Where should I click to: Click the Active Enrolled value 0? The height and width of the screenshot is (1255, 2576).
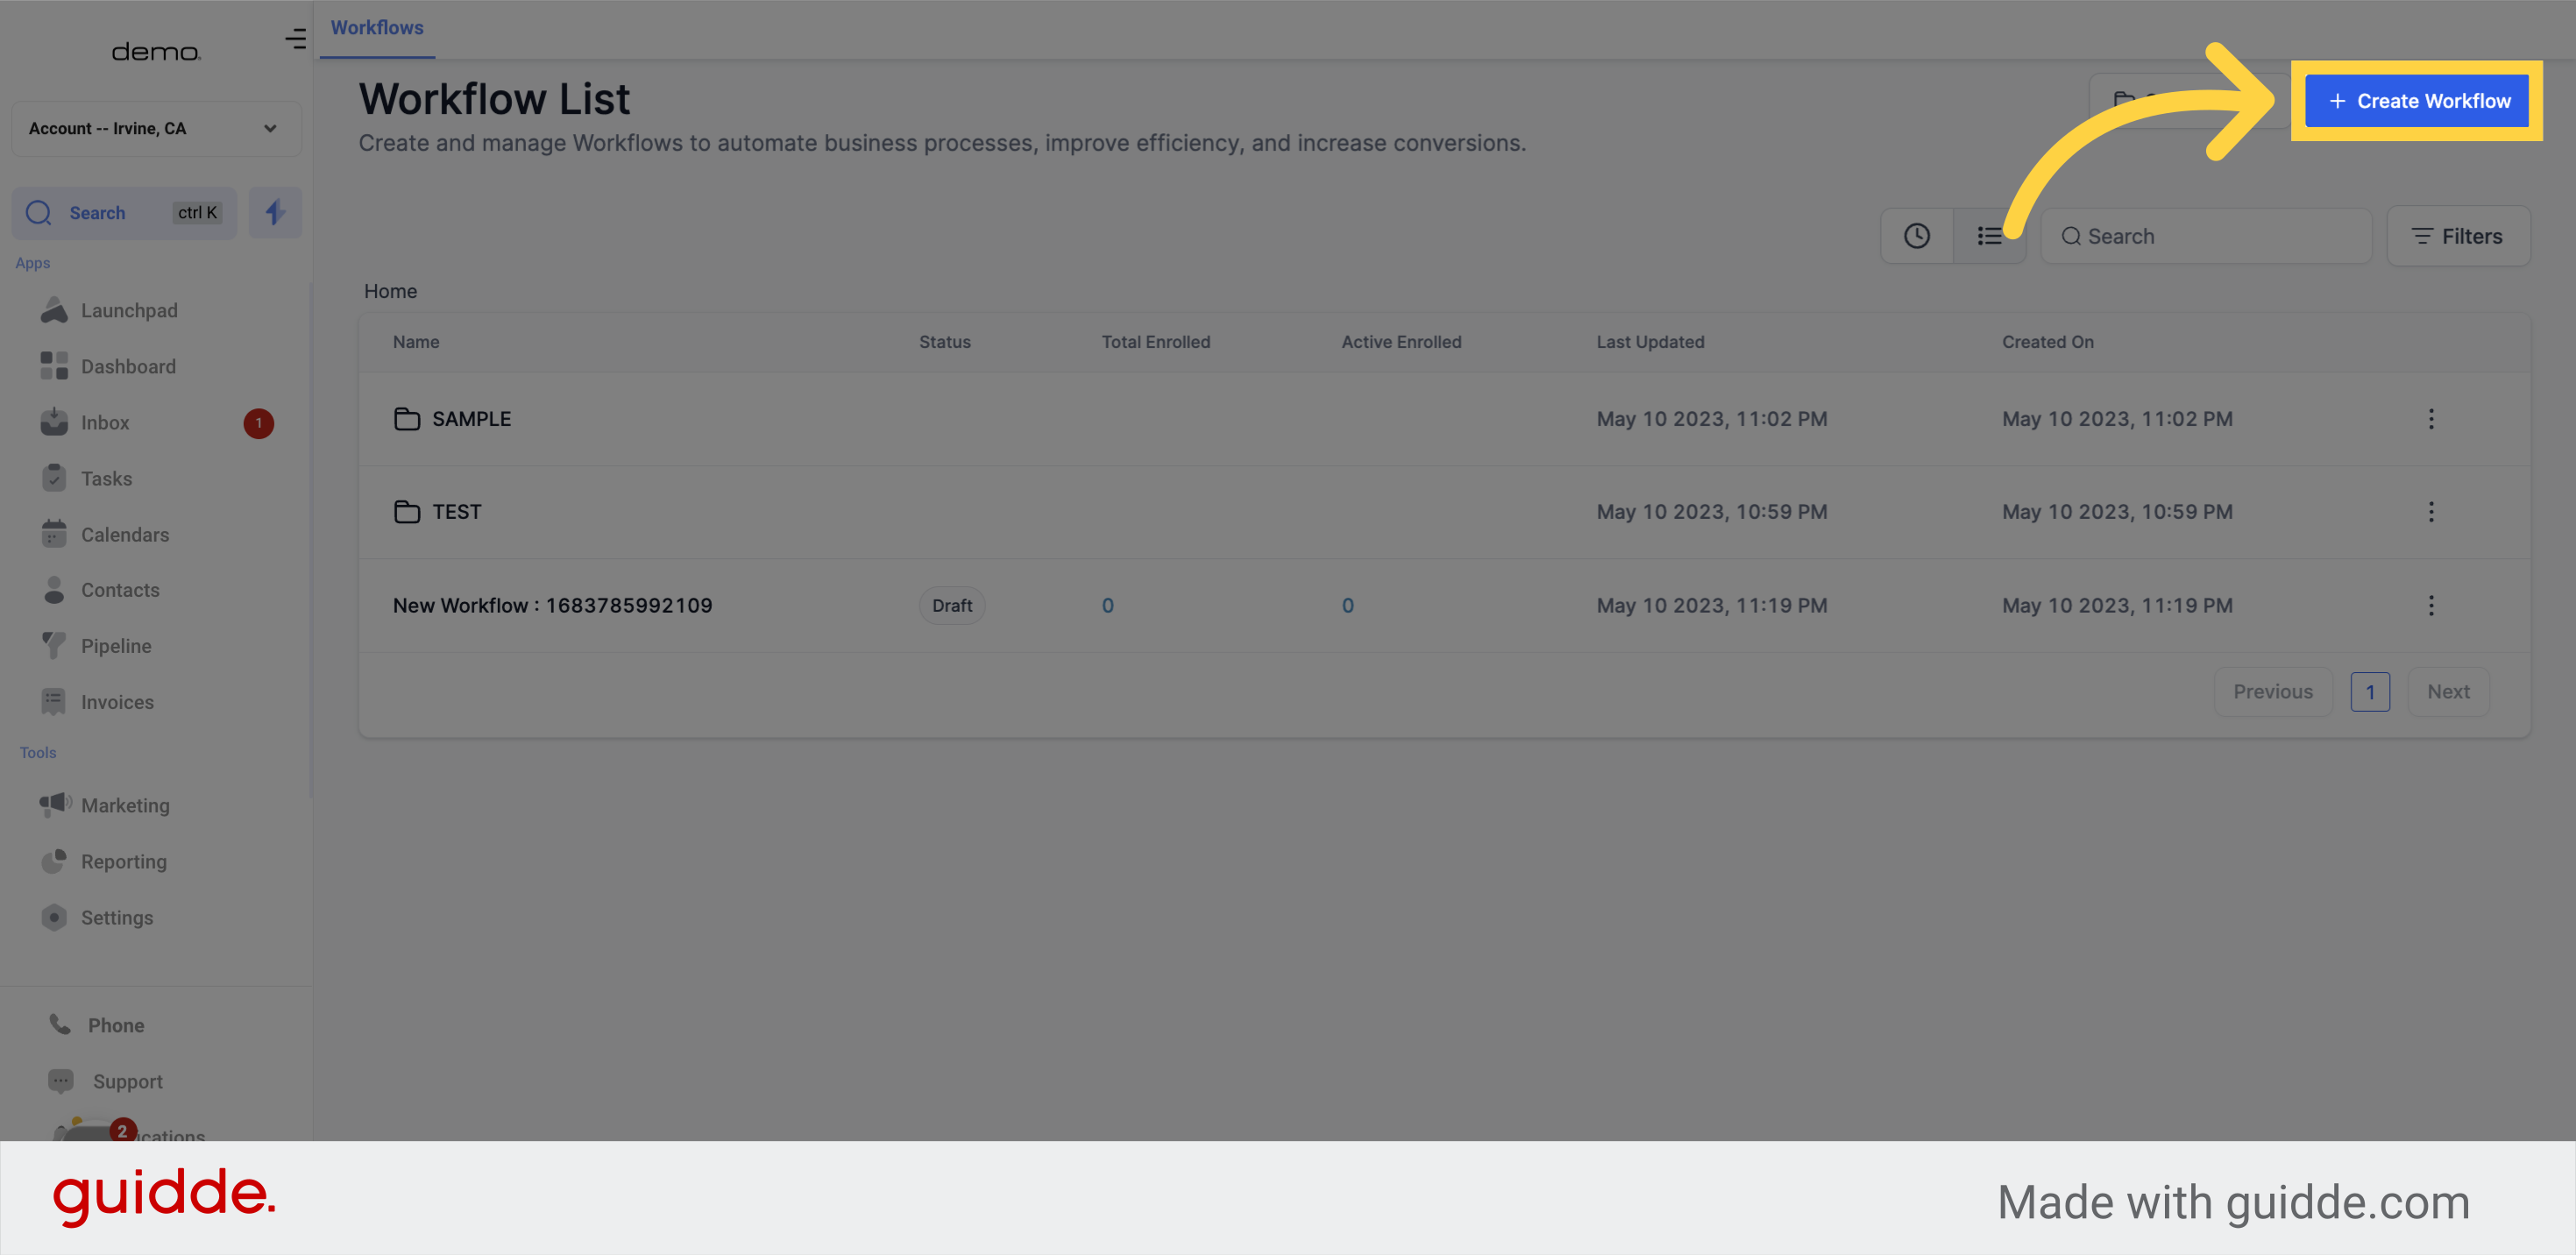point(1347,605)
